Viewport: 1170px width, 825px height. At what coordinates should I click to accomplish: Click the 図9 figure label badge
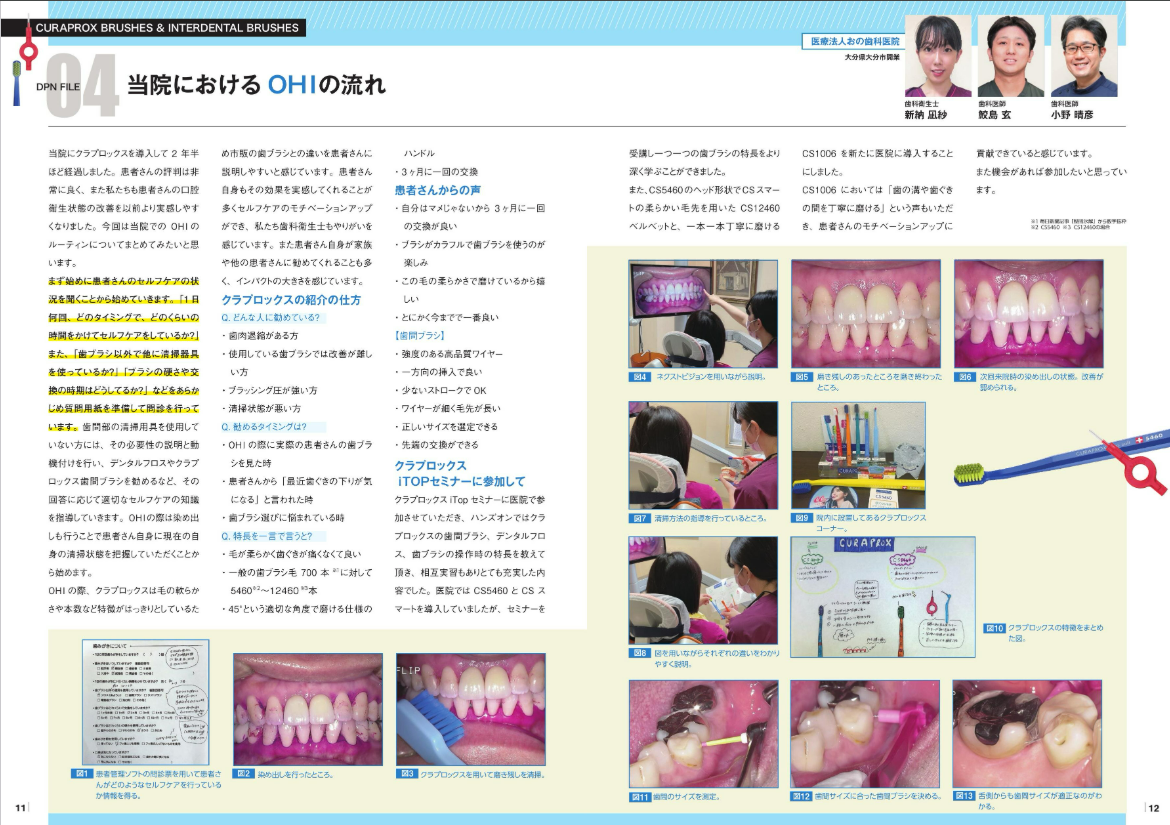(802, 518)
